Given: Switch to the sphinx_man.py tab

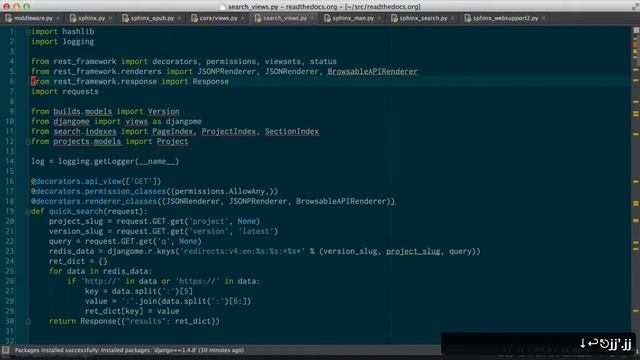Looking at the screenshot, I should 353,18.
